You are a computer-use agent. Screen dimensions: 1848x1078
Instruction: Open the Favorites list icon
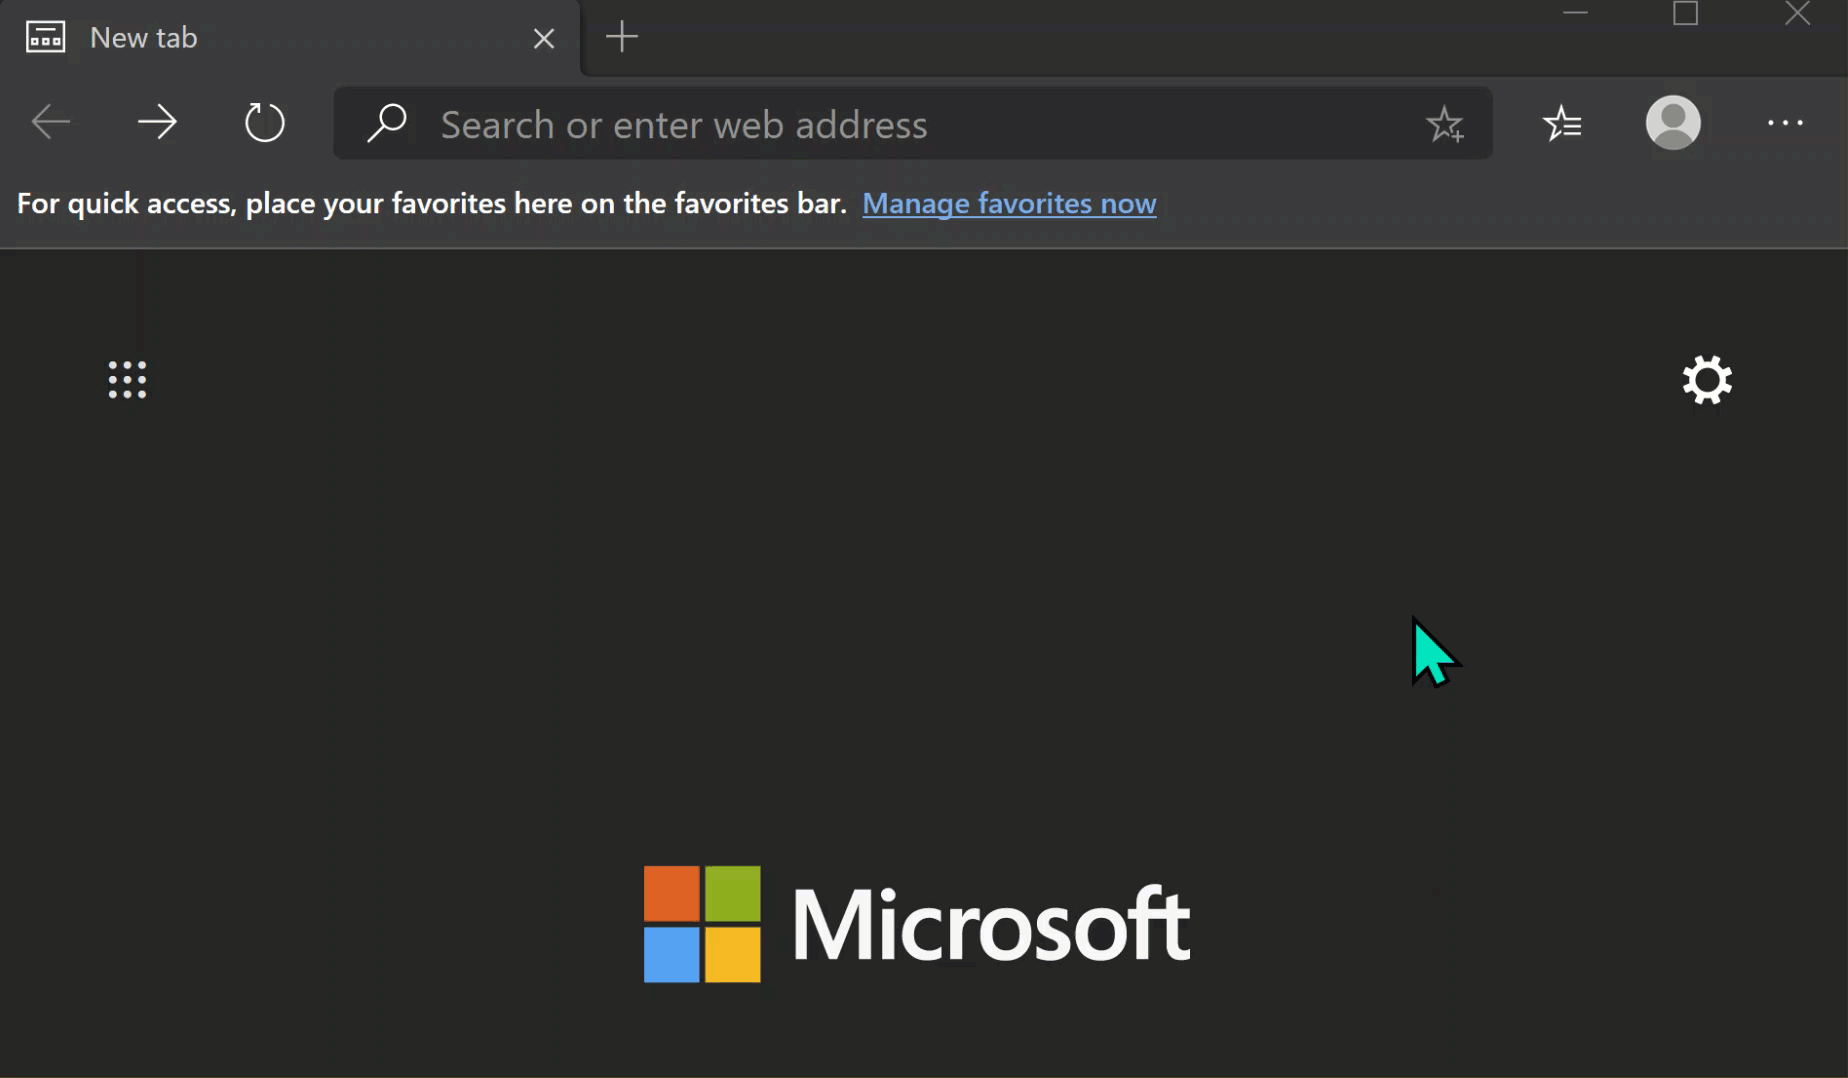coord(1562,123)
